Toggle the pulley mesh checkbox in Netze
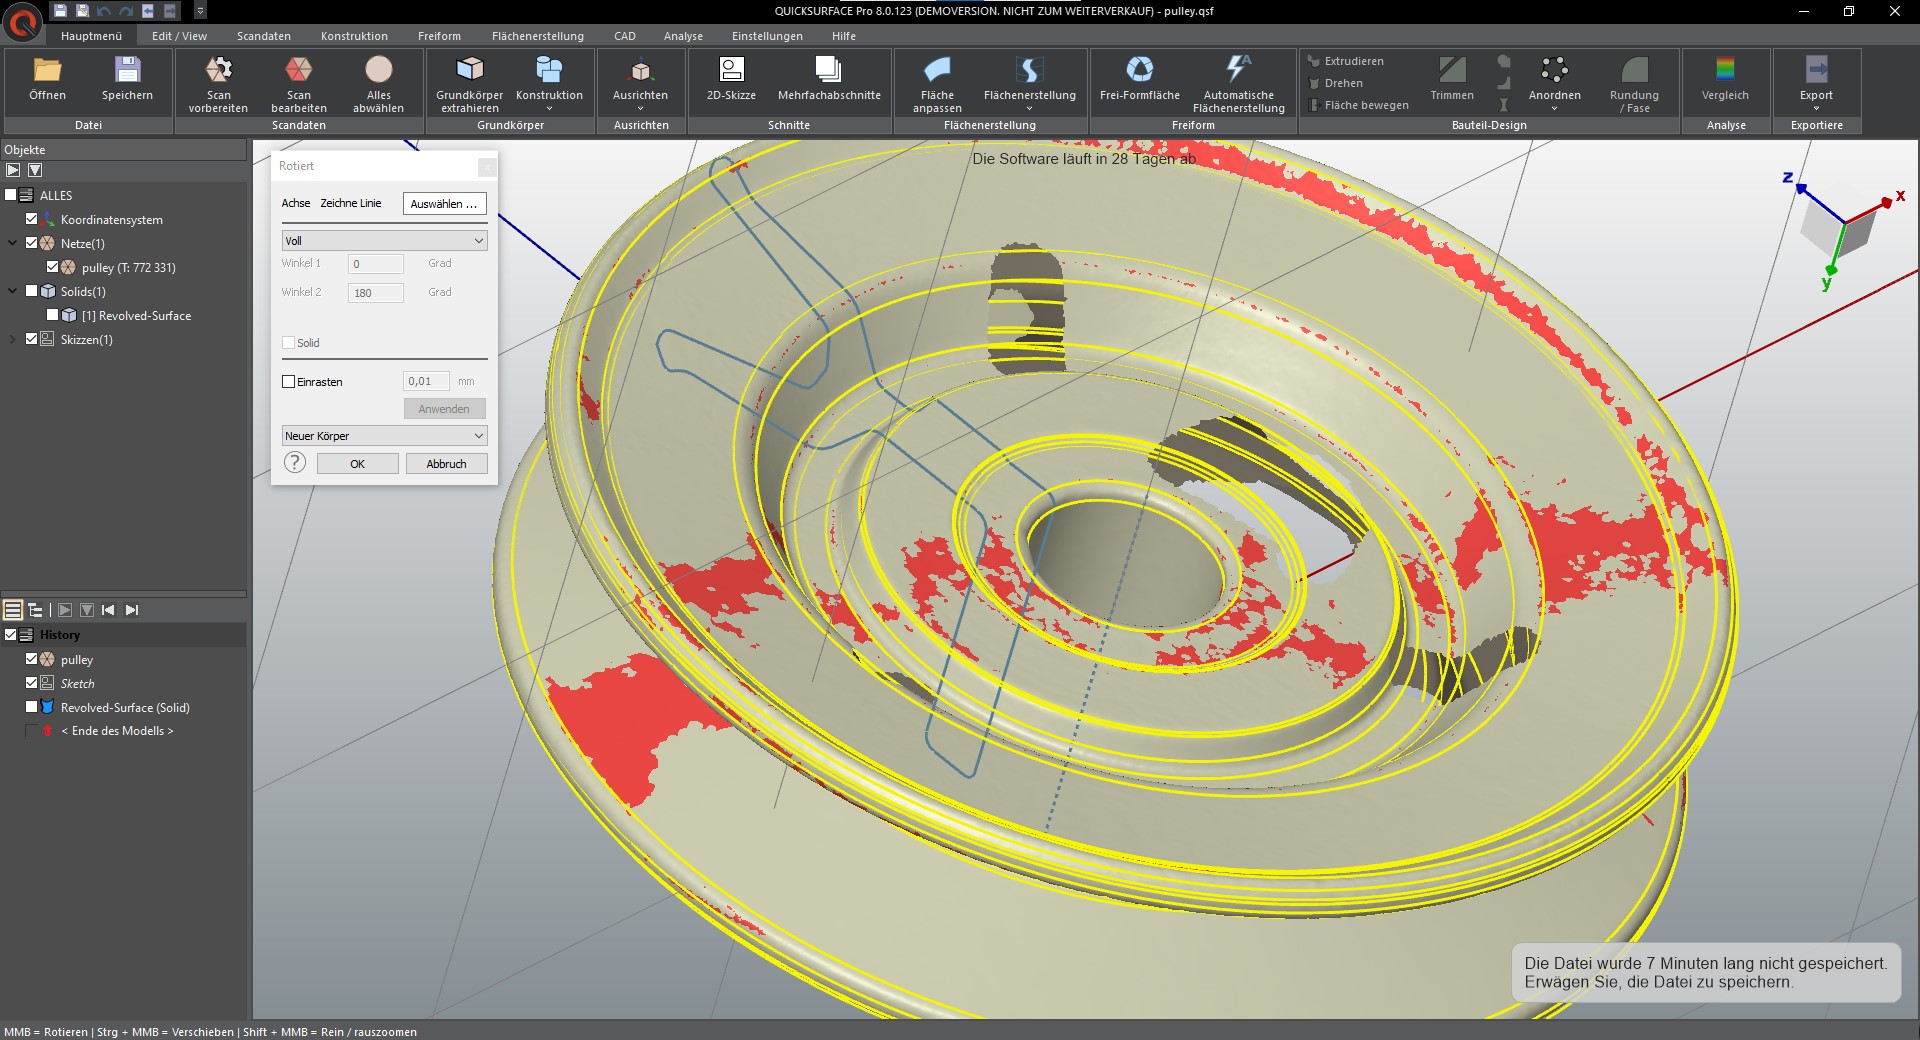 [53, 267]
